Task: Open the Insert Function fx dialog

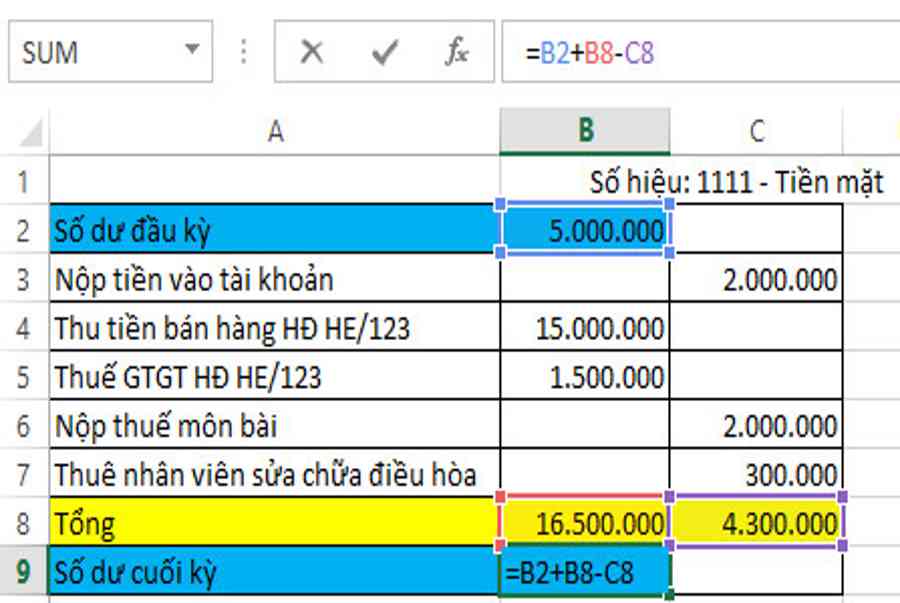Action: point(457,52)
